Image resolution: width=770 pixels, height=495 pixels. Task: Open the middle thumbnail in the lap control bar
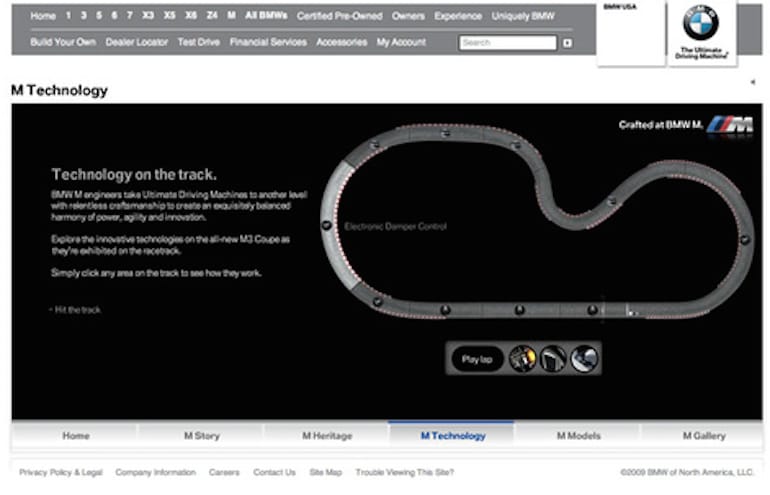[x=553, y=358]
